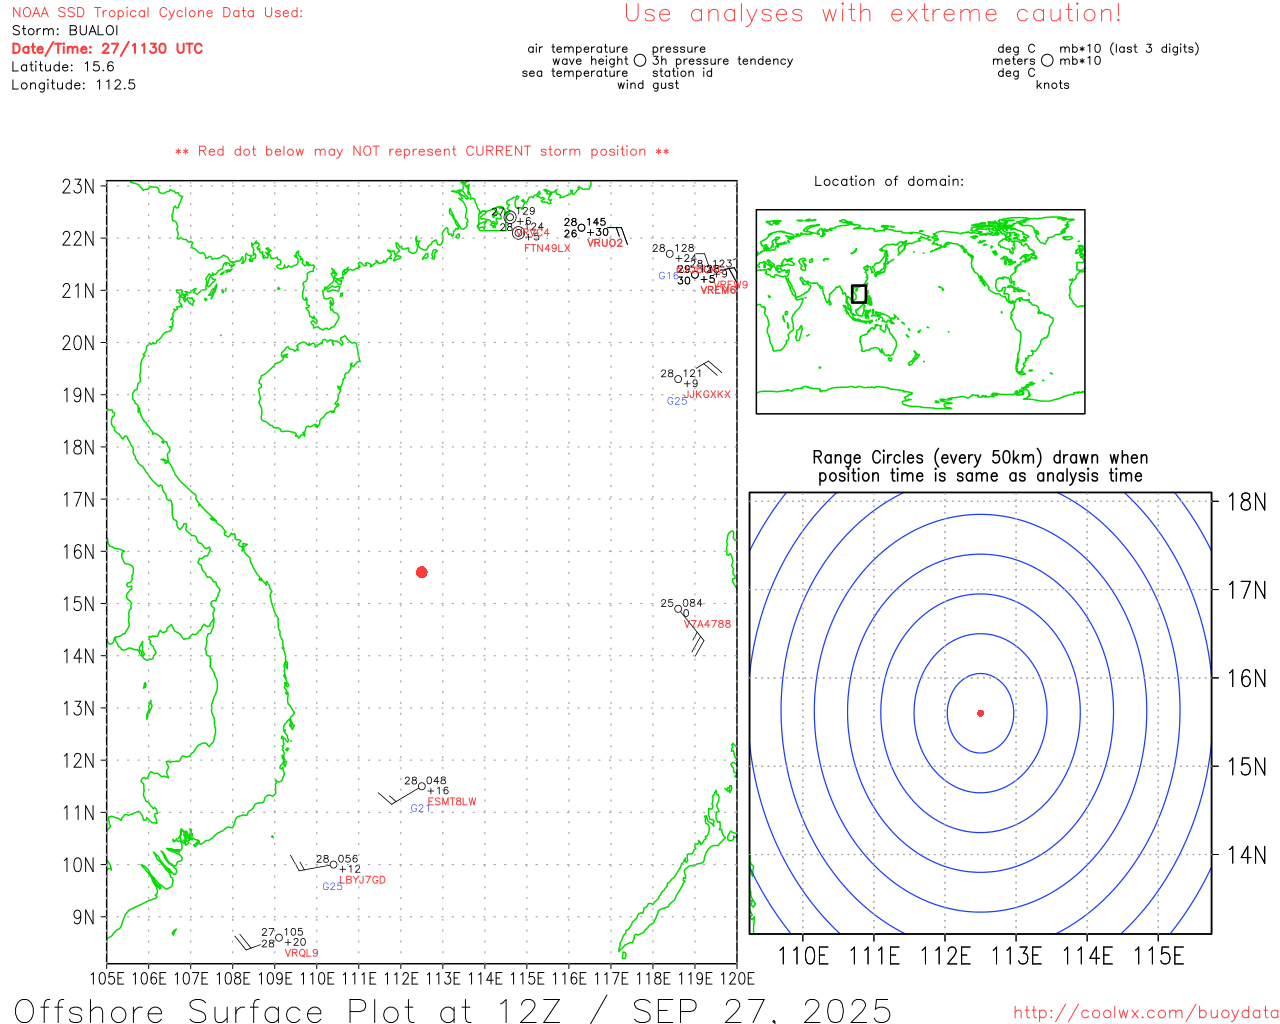Viewport: 1280px width, 1024px height.
Task: Click the legend circle between wave height and pressure tendency
Action: click(x=640, y=61)
